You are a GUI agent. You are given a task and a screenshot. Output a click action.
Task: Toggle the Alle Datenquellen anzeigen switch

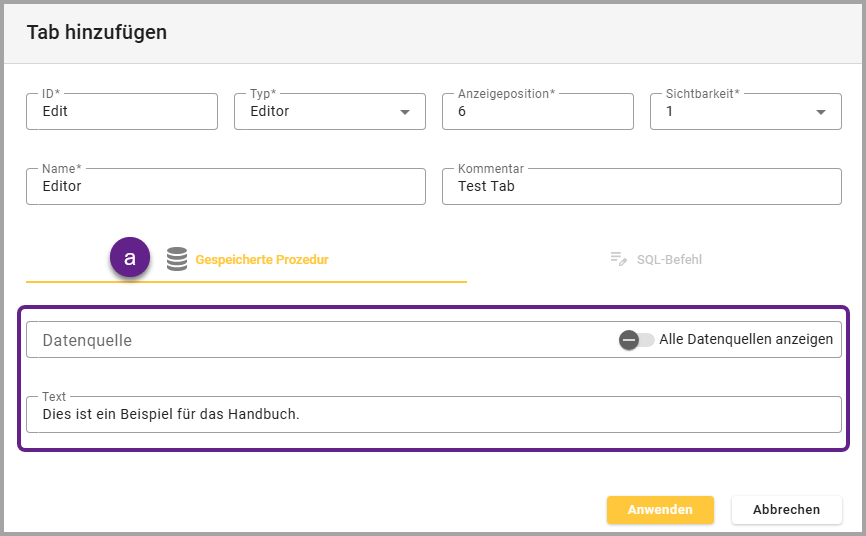tap(636, 340)
